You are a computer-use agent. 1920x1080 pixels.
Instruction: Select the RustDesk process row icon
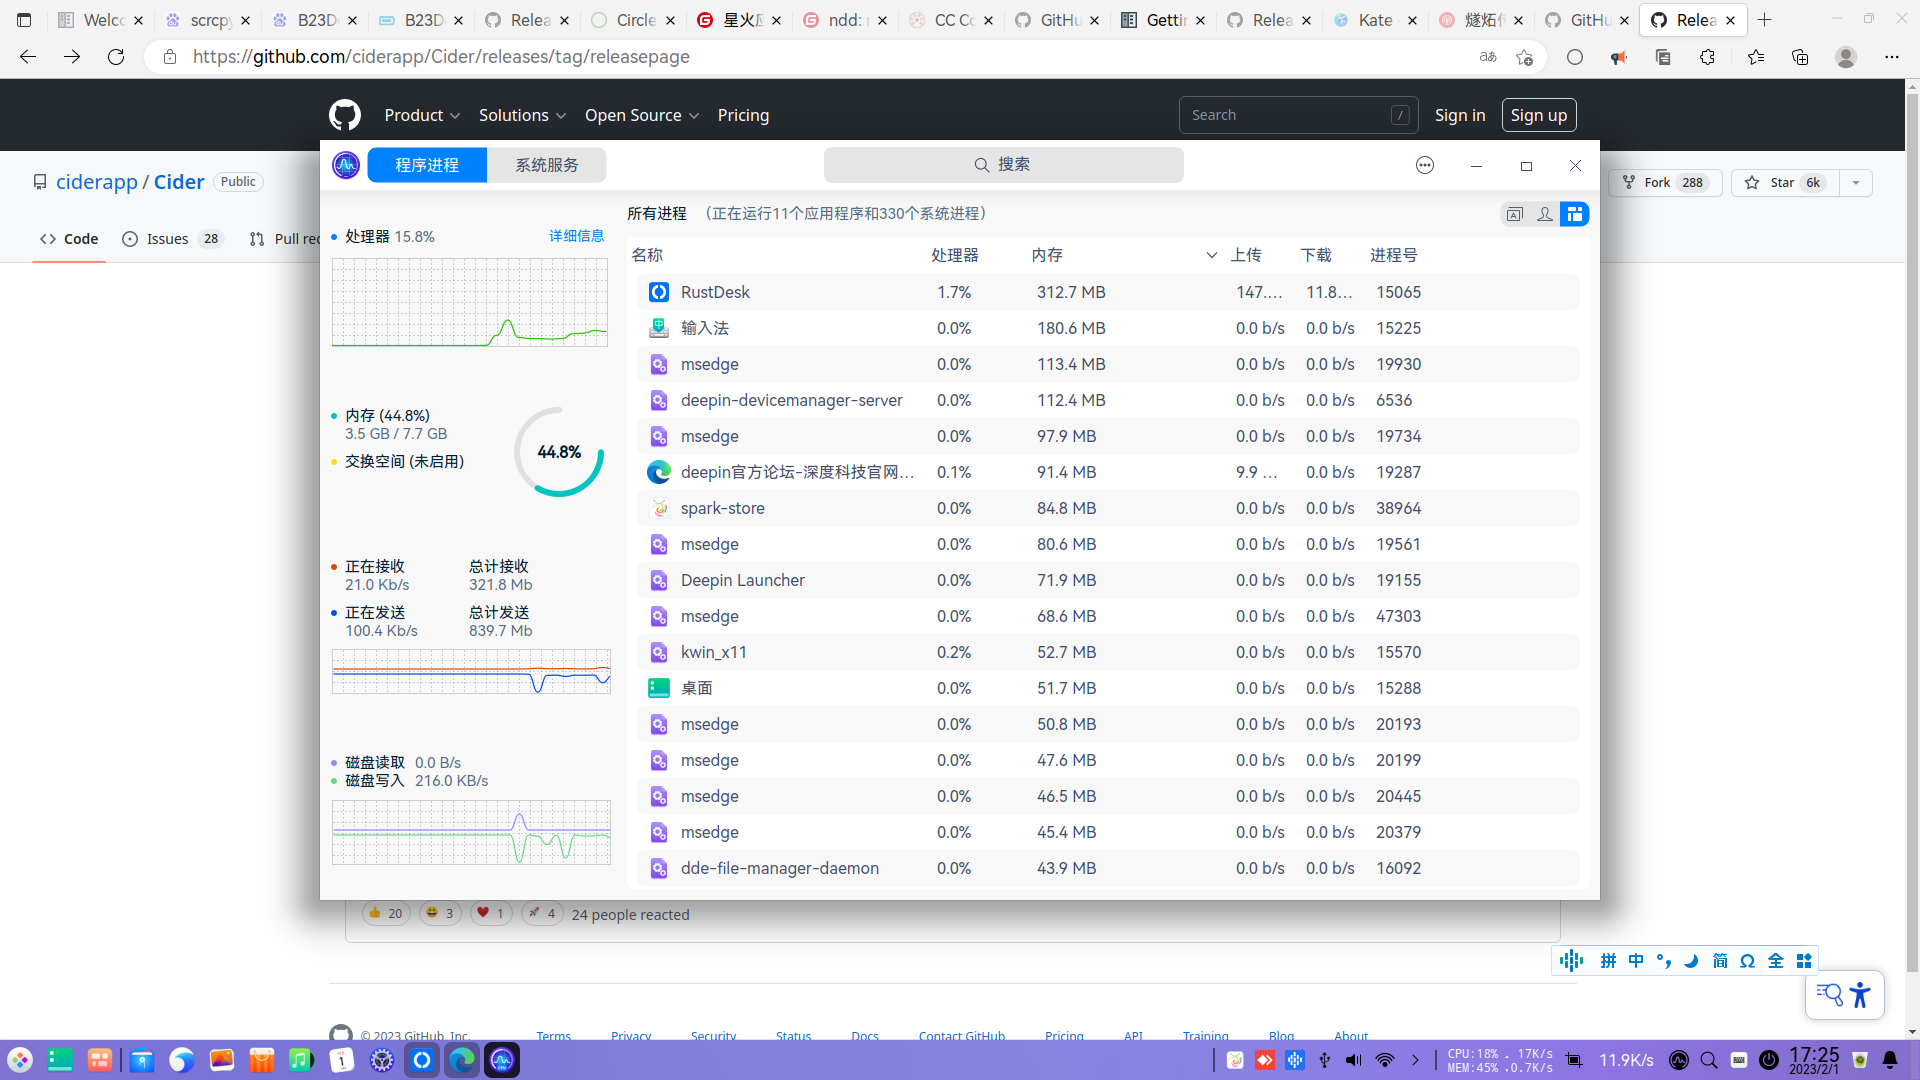tap(658, 292)
